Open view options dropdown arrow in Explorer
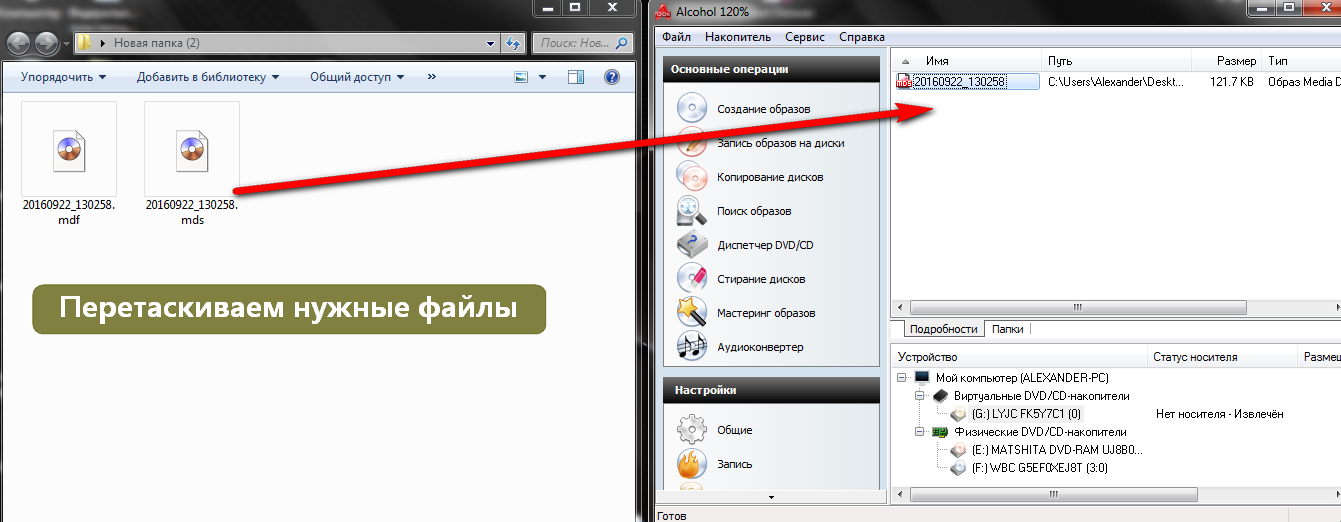The height and width of the screenshot is (522, 1341). [543, 77]
